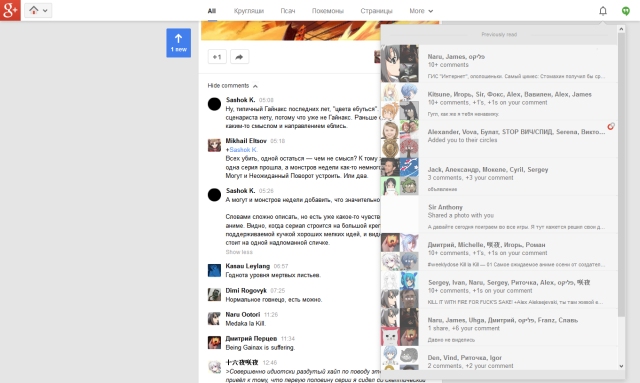The width and height of the screenshot is (640, 383).
Task: Click avatar collage of Naru, James notification
Action: [x=400, y=64]
